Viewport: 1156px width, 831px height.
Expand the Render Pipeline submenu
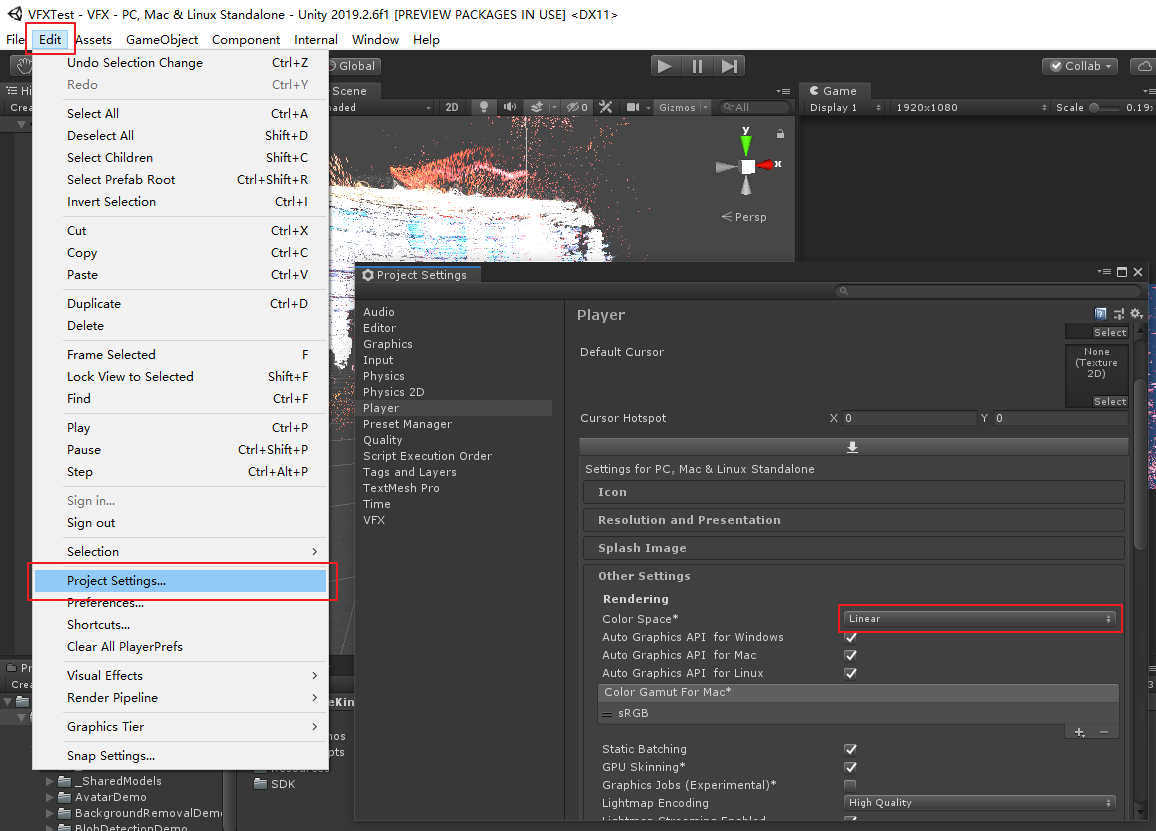[180, 698]
